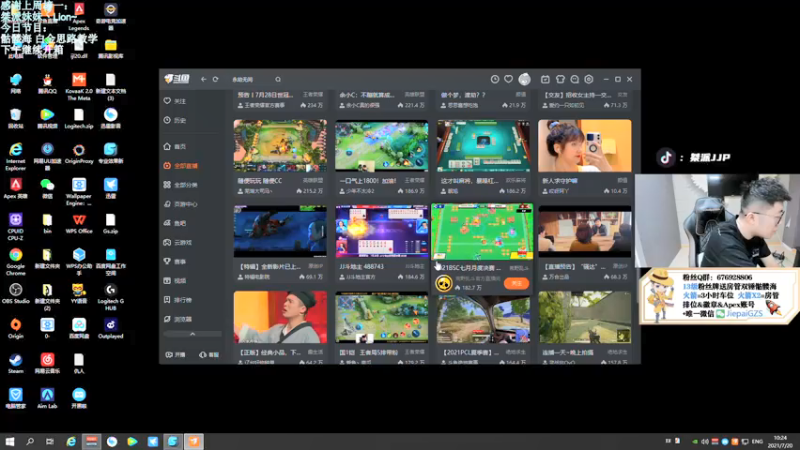800x450 pixels.
Task: Open 云游戏 in the Douyu sidebar
Action: 178,242
